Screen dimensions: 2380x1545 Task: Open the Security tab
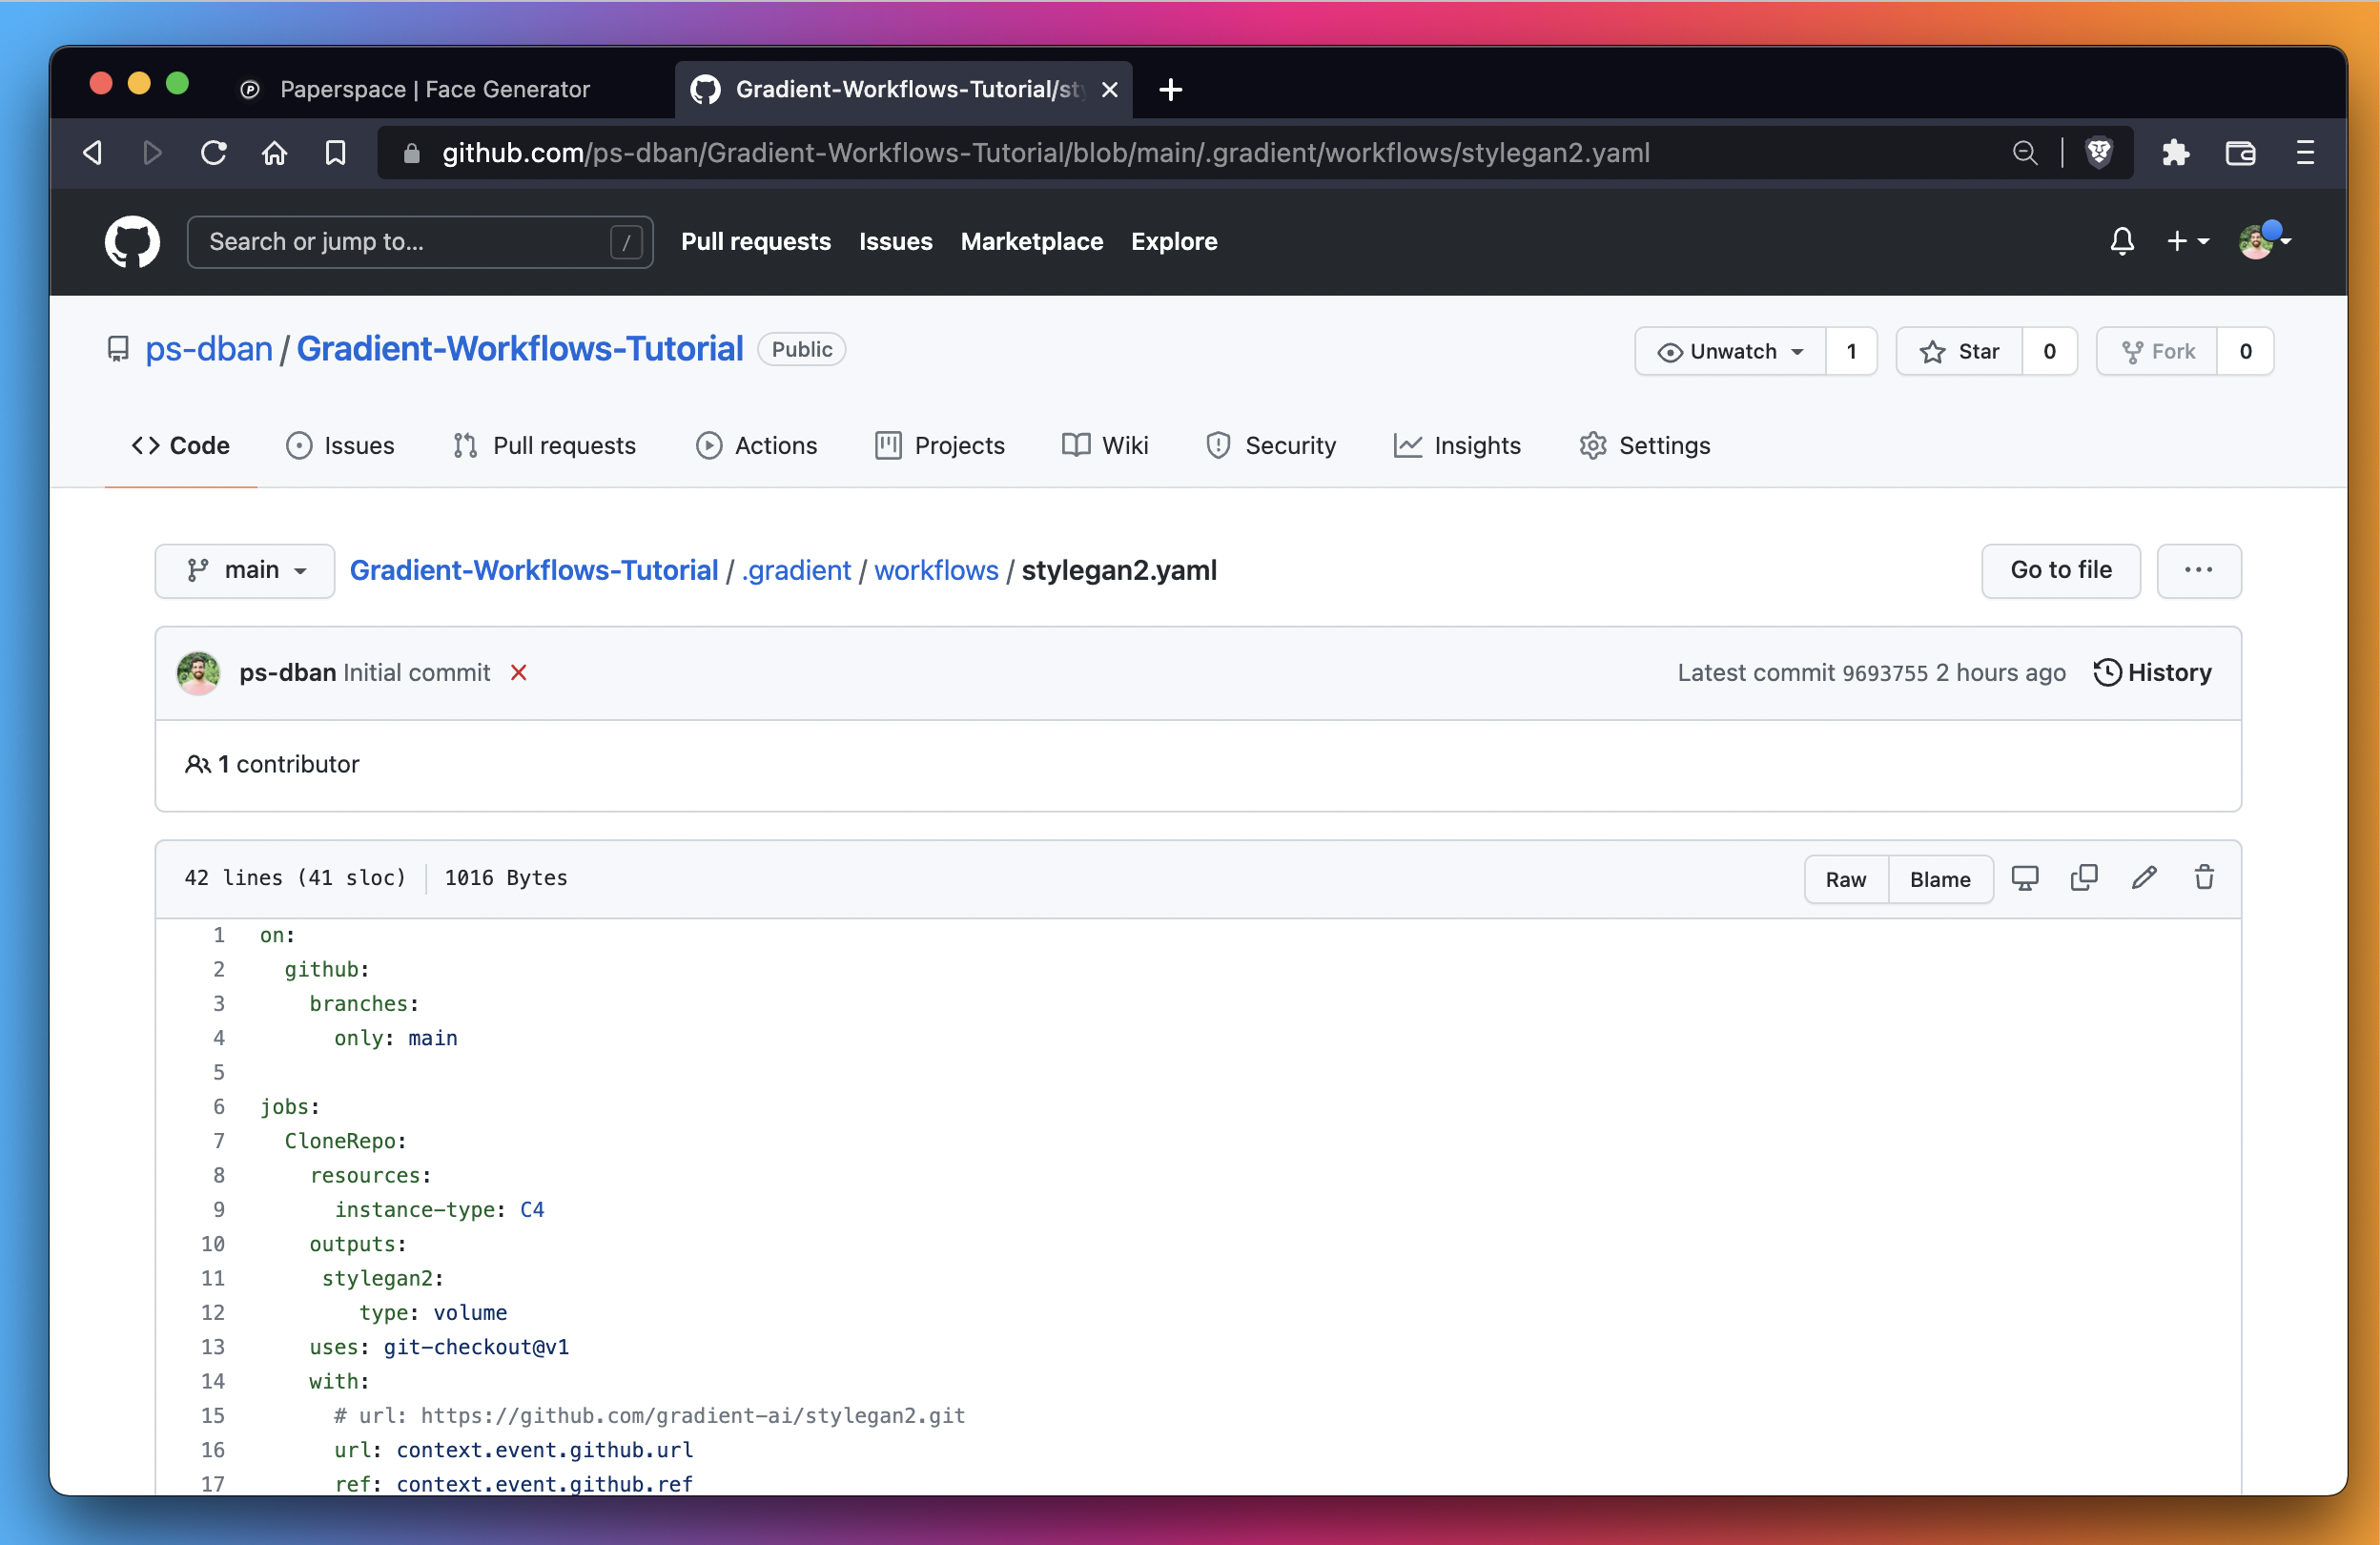coord(1271,446)
